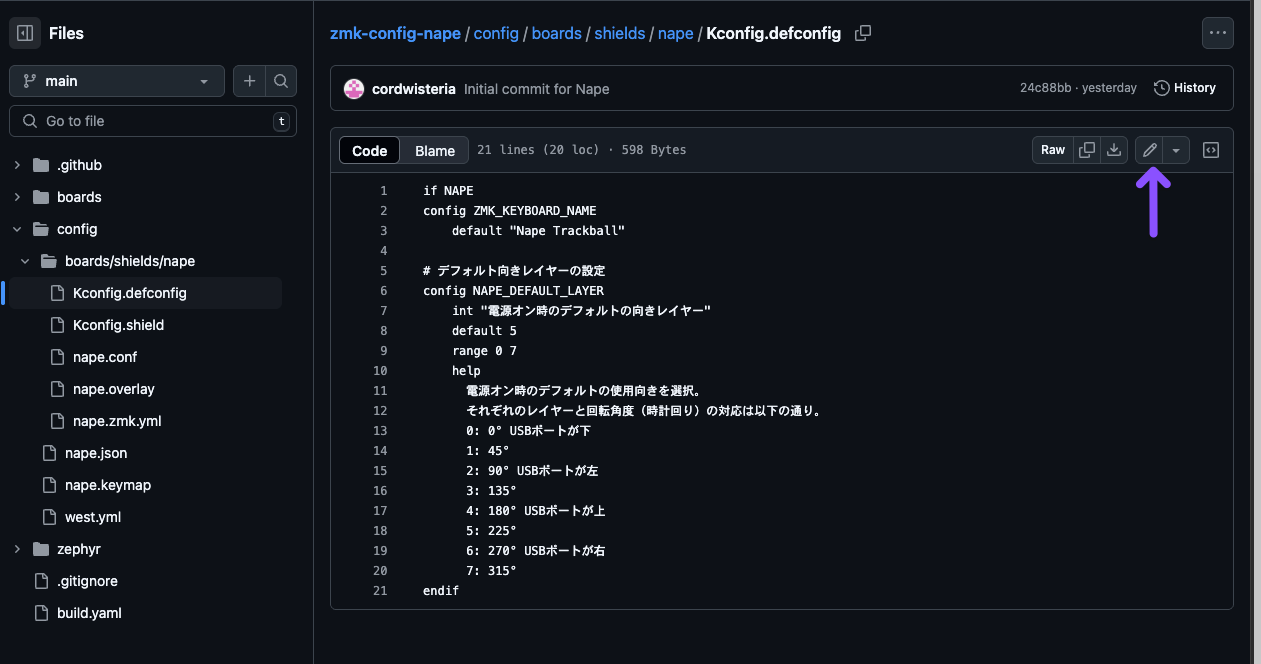The width and height of the screenshot is (1261, 664).
Task: Open the main branch selector
Action: [117, 81]
